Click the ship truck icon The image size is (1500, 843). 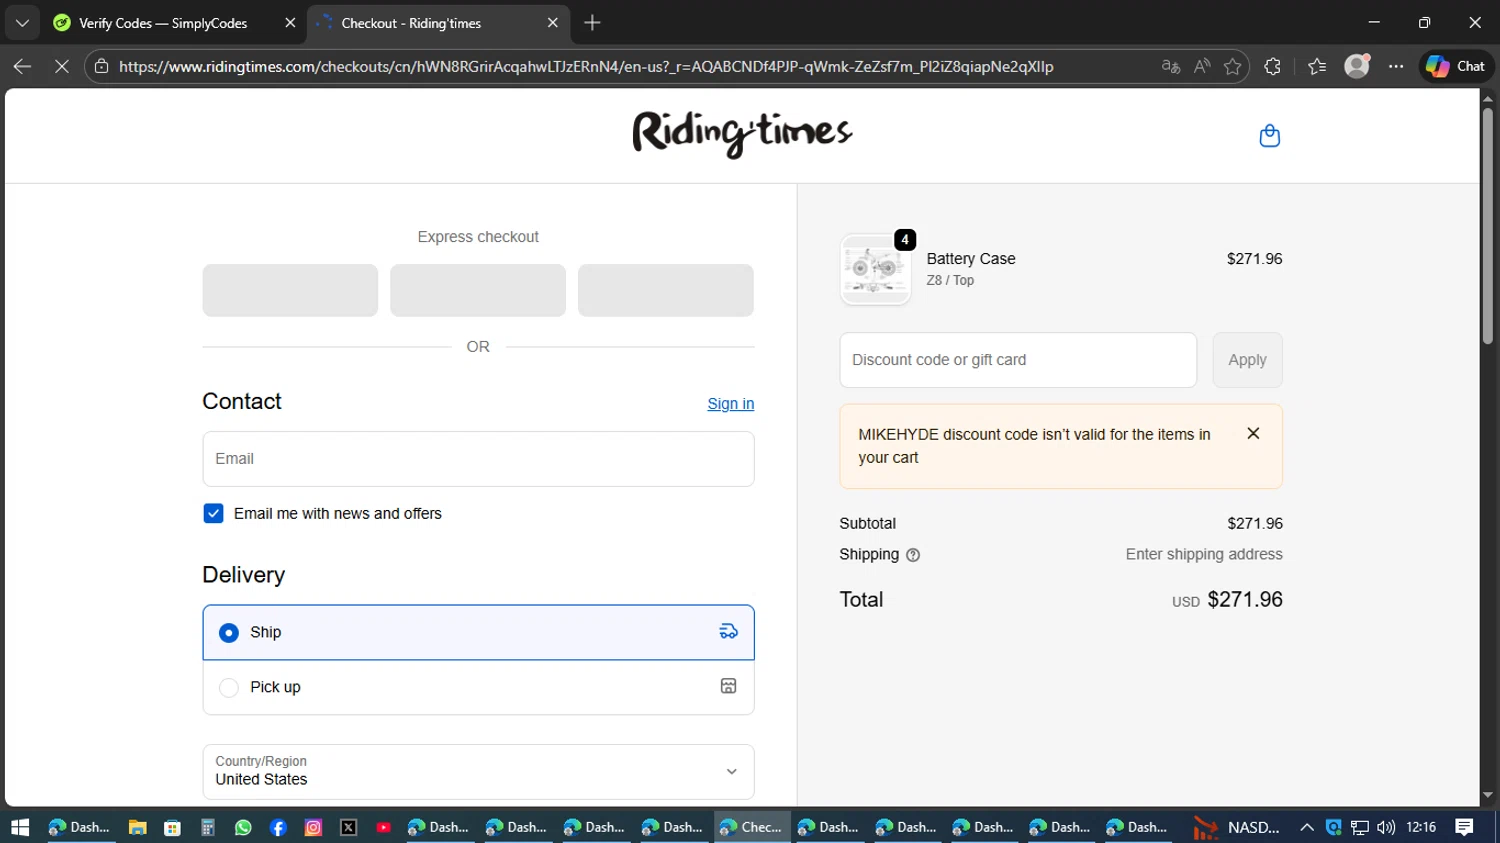point(728,631)
